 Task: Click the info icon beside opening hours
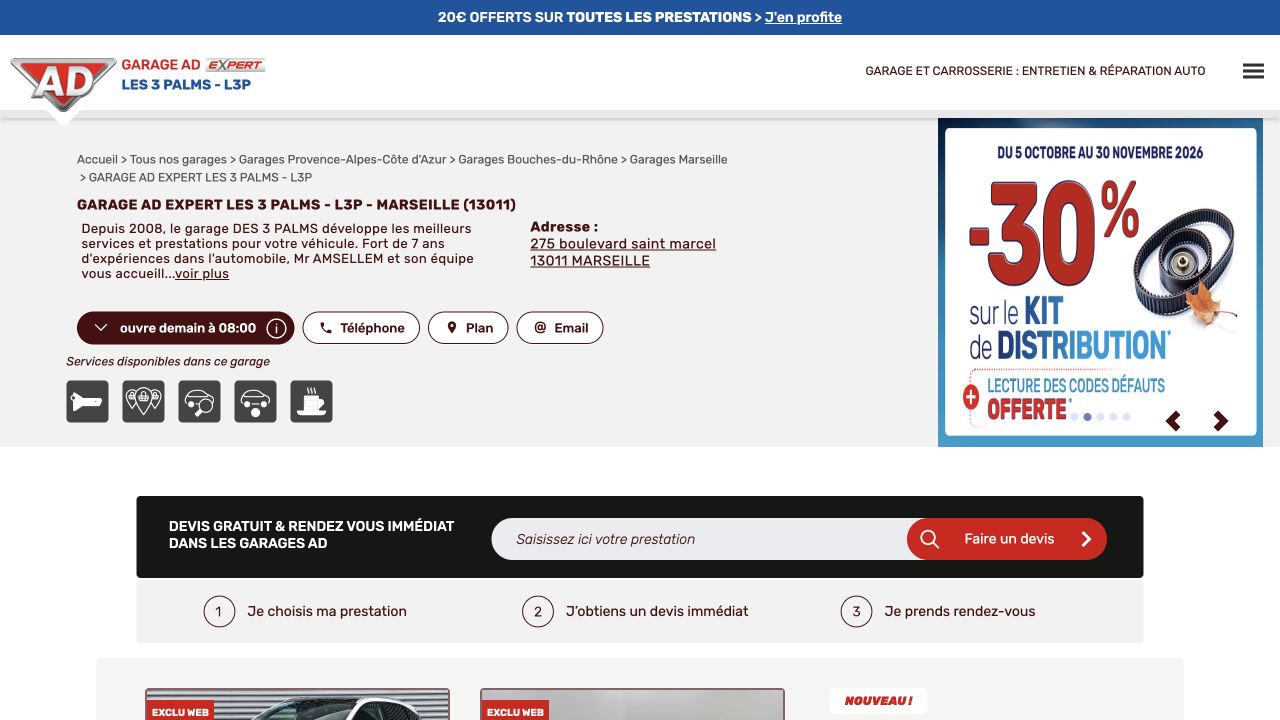(276, 328)
